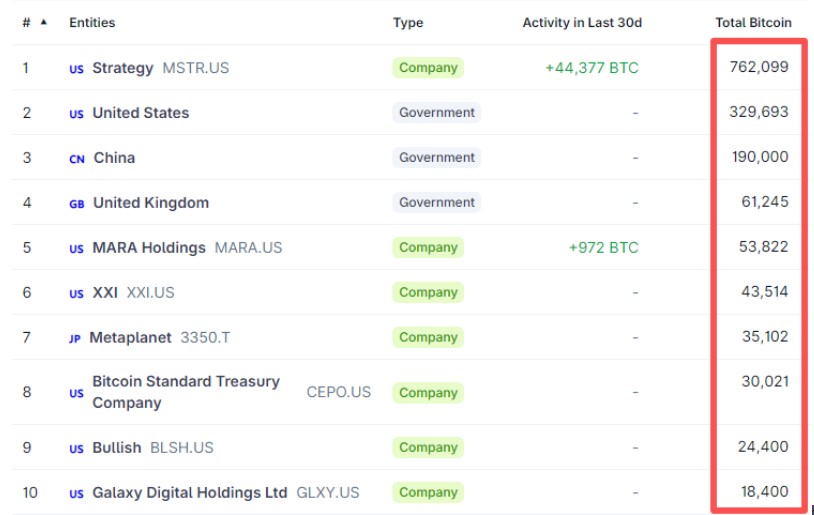Screen dimensions: 814x515
Task: Click the GB flag icon beside United Kingdom
Action: [76, 204]
